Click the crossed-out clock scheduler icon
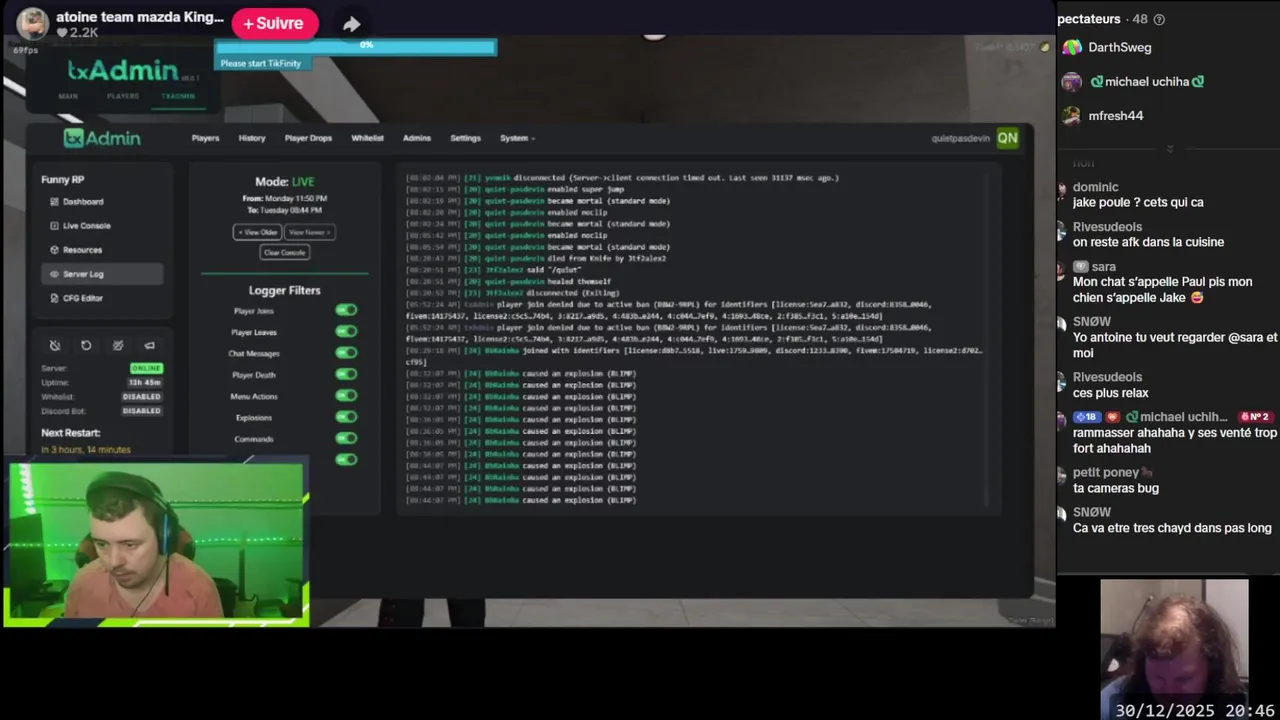This screenshot has height=720, width=1280. tap(55, 345)
